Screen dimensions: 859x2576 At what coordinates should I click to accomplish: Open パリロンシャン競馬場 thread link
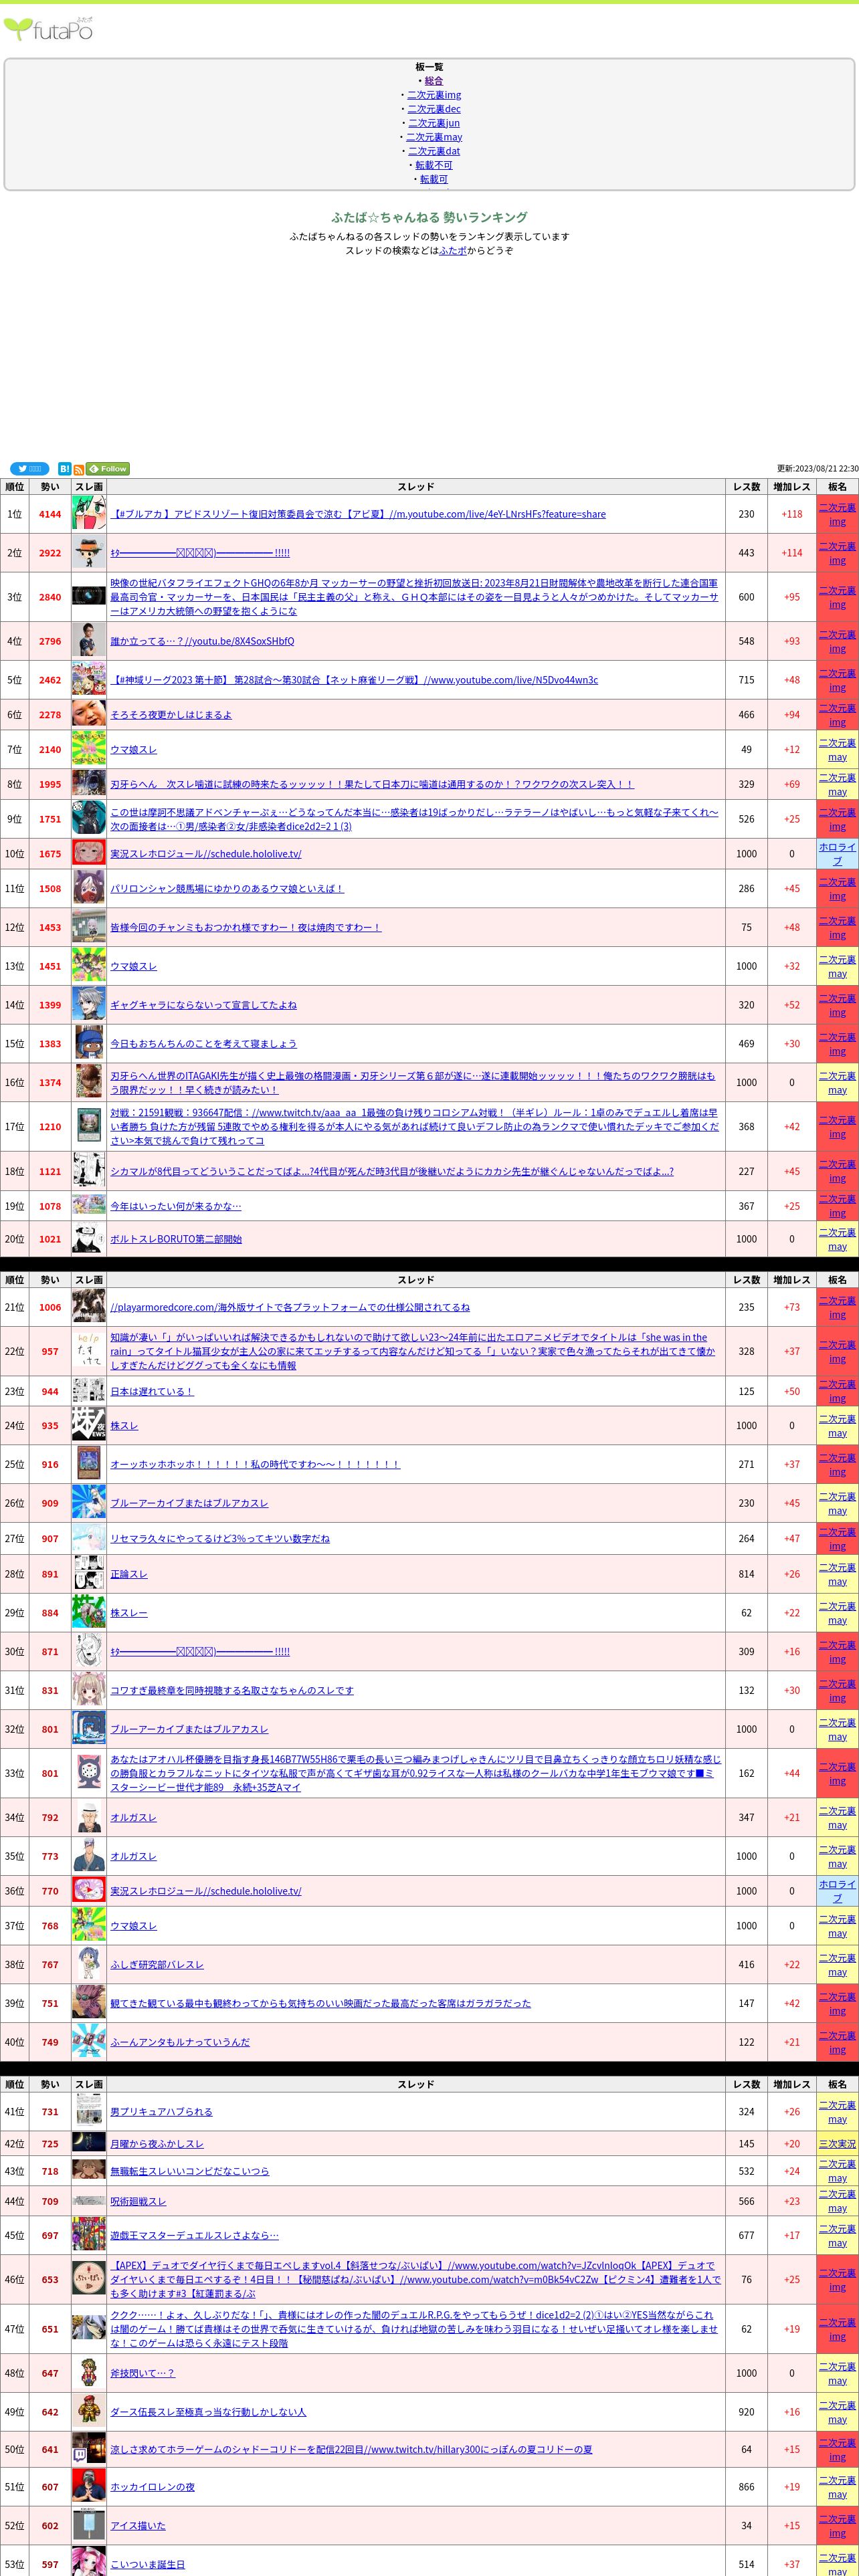[x=227, y=888]
